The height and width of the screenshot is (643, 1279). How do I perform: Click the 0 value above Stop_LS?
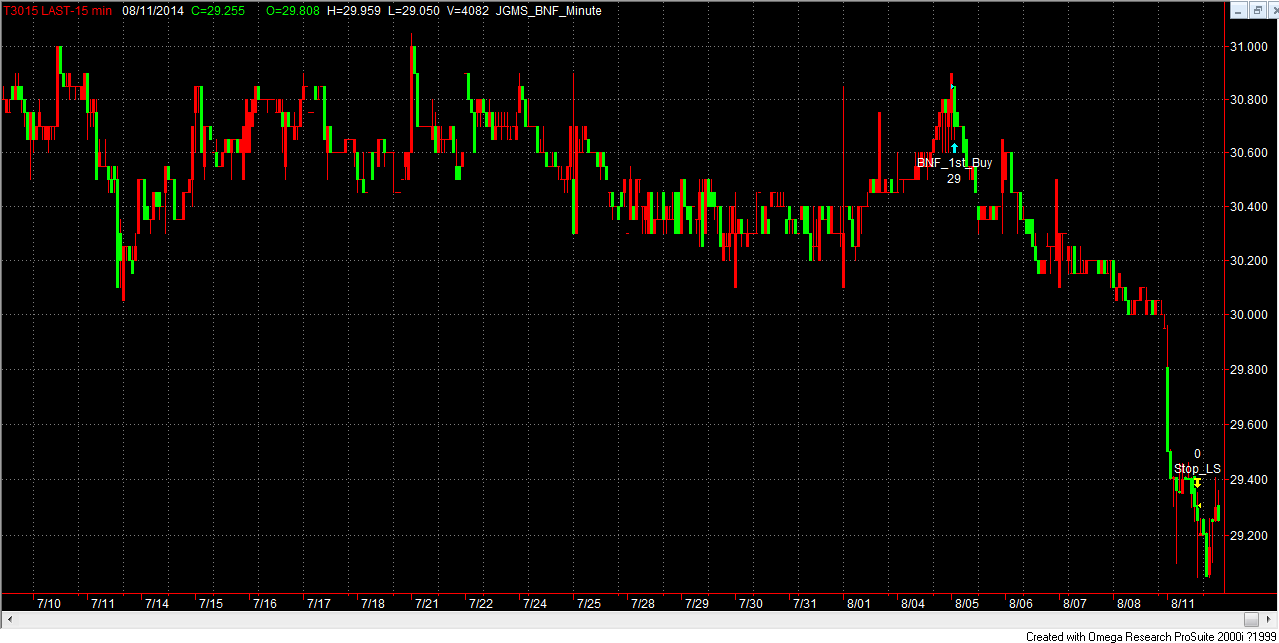tap(1197, 454)
